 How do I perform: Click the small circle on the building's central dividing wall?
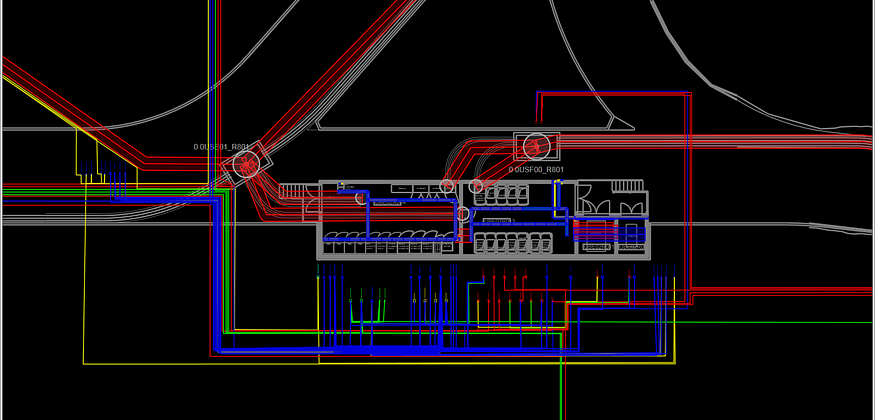(463, 213)
